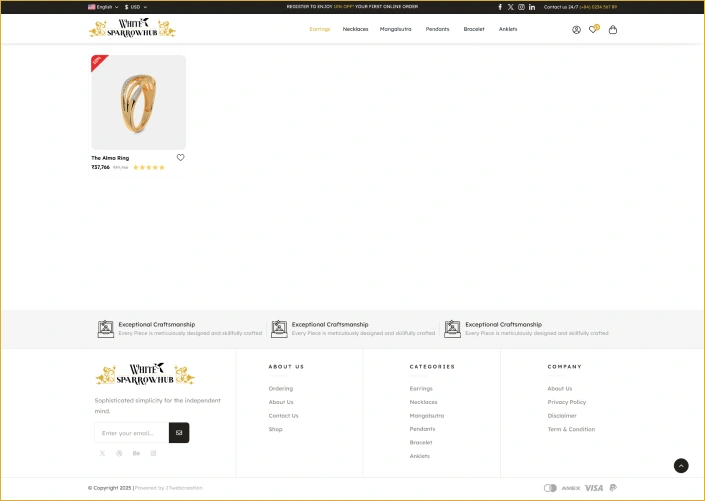
Task: Click the five-star rating of Alma Ring
Action: [149, 168]
